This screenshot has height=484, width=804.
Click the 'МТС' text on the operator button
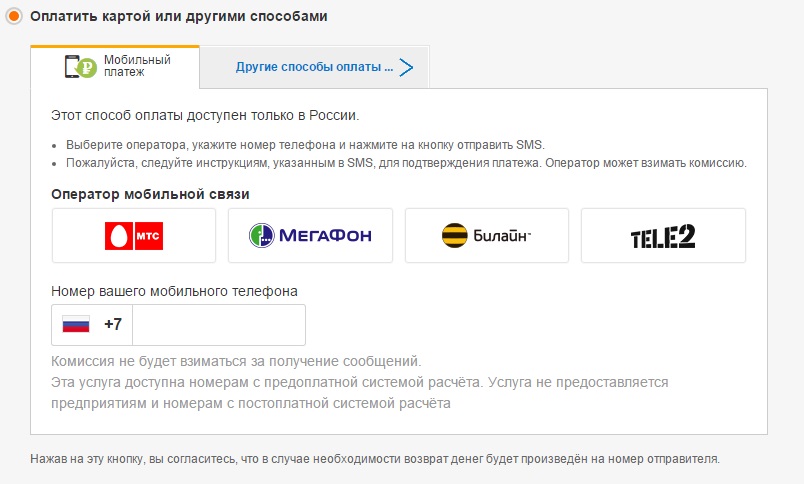[148, 236]
